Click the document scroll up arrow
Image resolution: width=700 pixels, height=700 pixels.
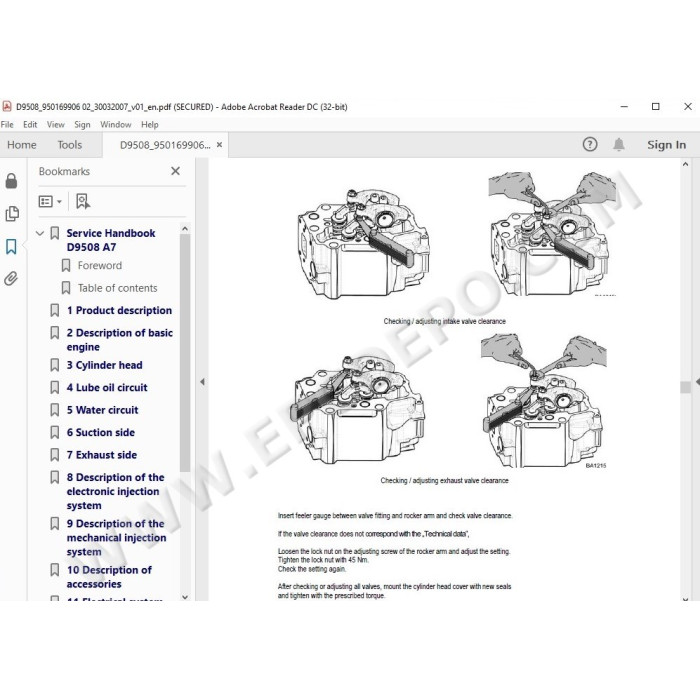tap(685, 164)
